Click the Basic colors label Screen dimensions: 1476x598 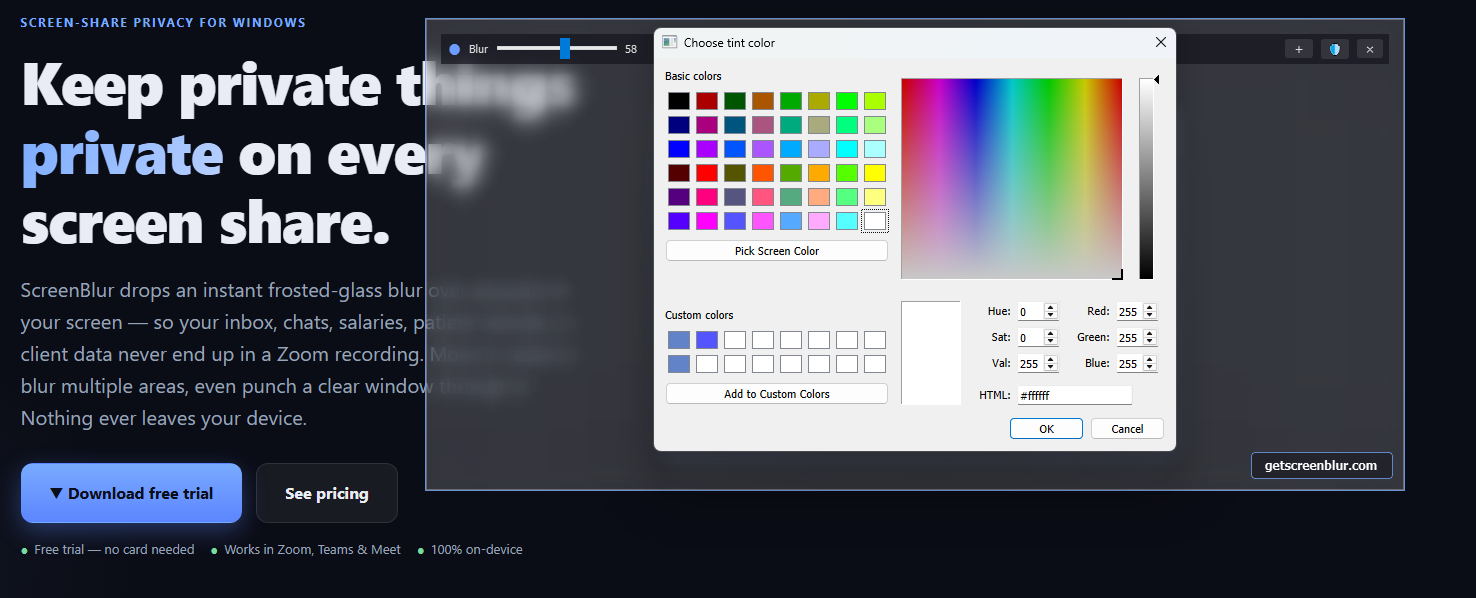click(693, 76)
